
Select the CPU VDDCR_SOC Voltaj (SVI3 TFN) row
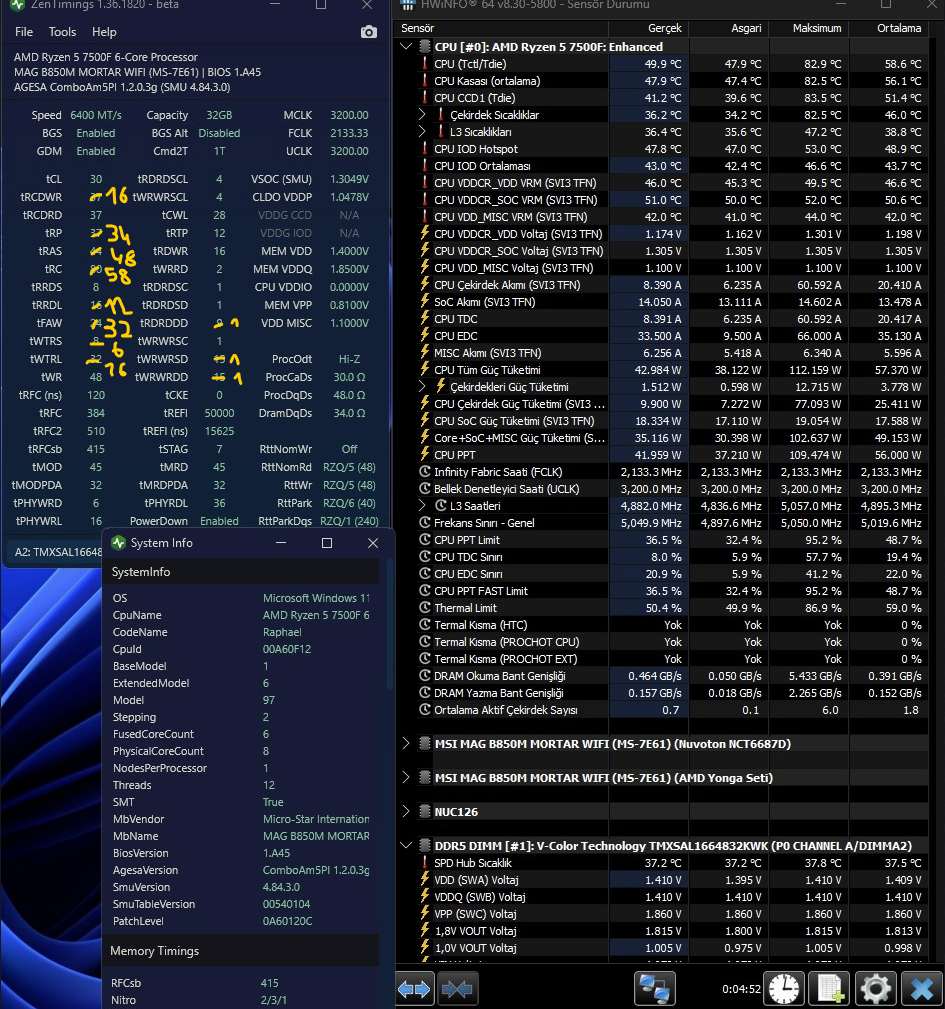[662, 251]
